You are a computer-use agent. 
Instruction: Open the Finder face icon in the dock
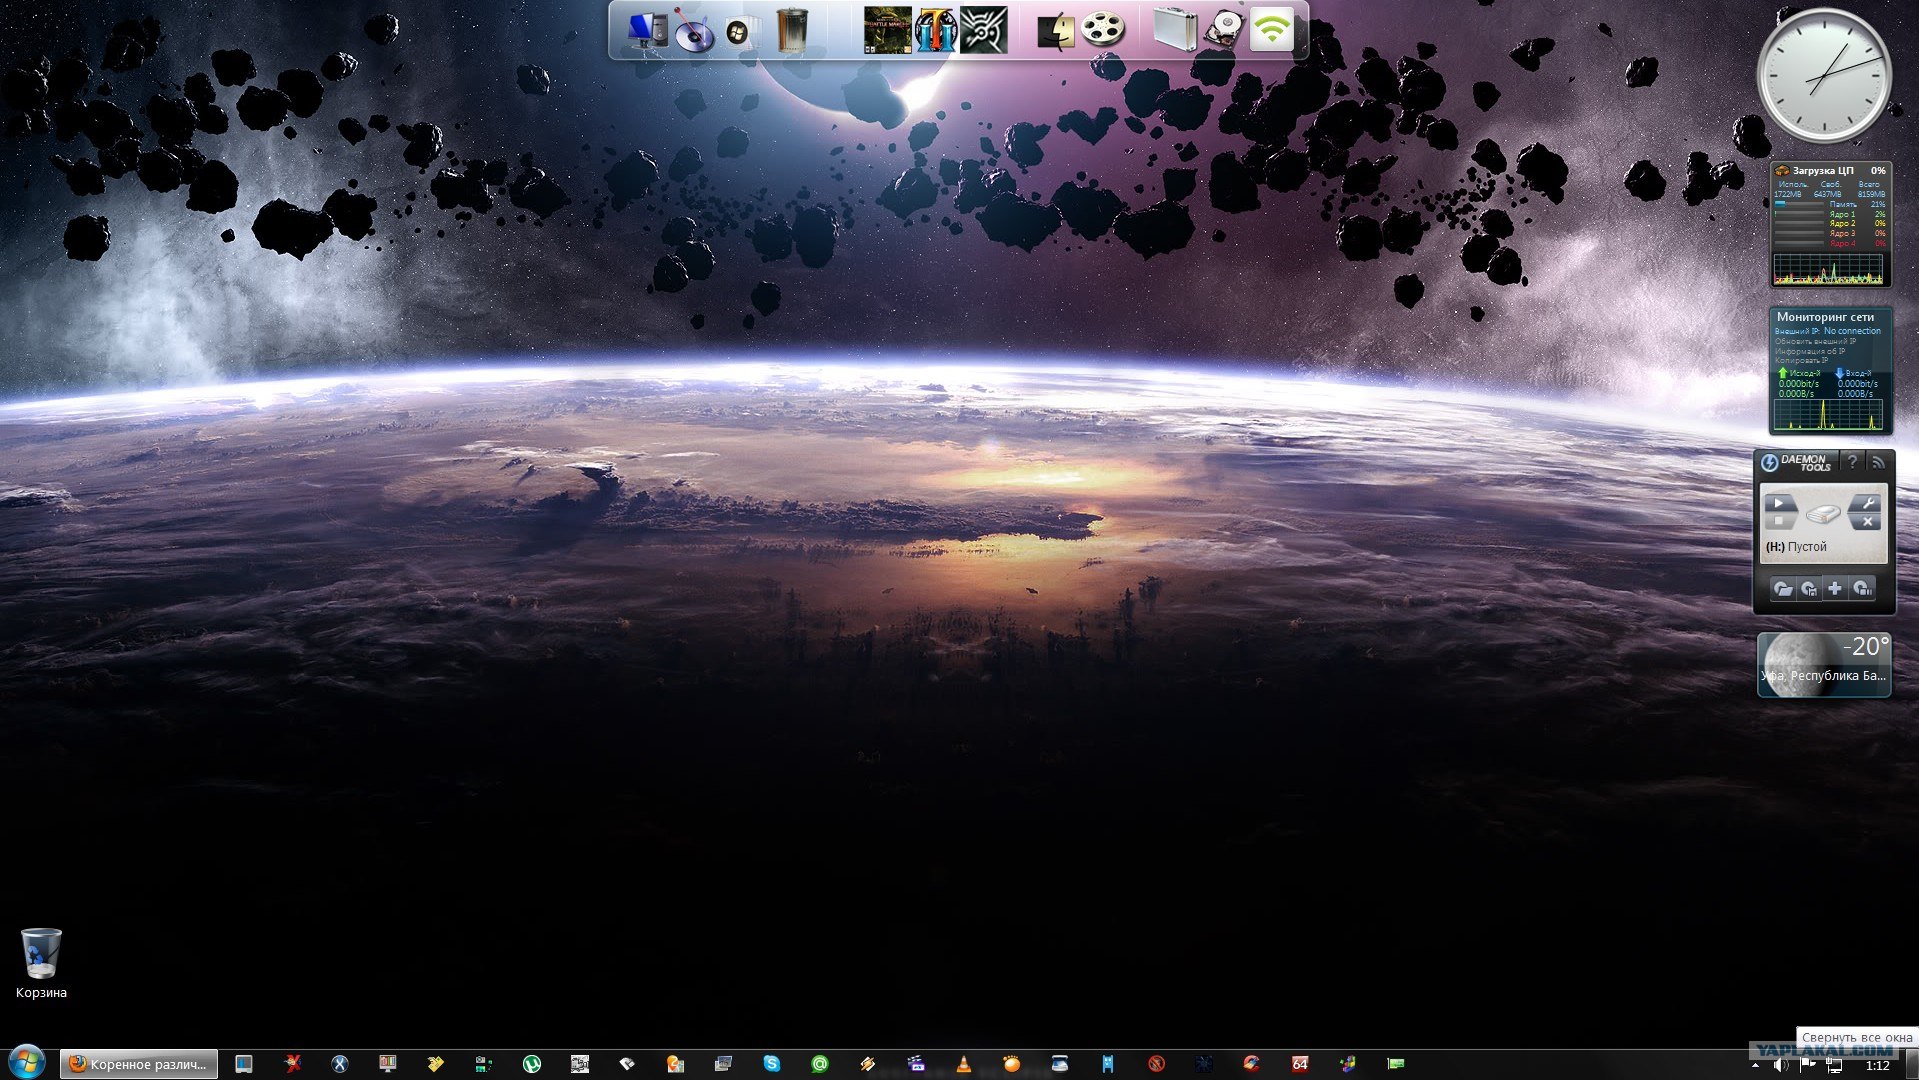(x=1055, y=30)
